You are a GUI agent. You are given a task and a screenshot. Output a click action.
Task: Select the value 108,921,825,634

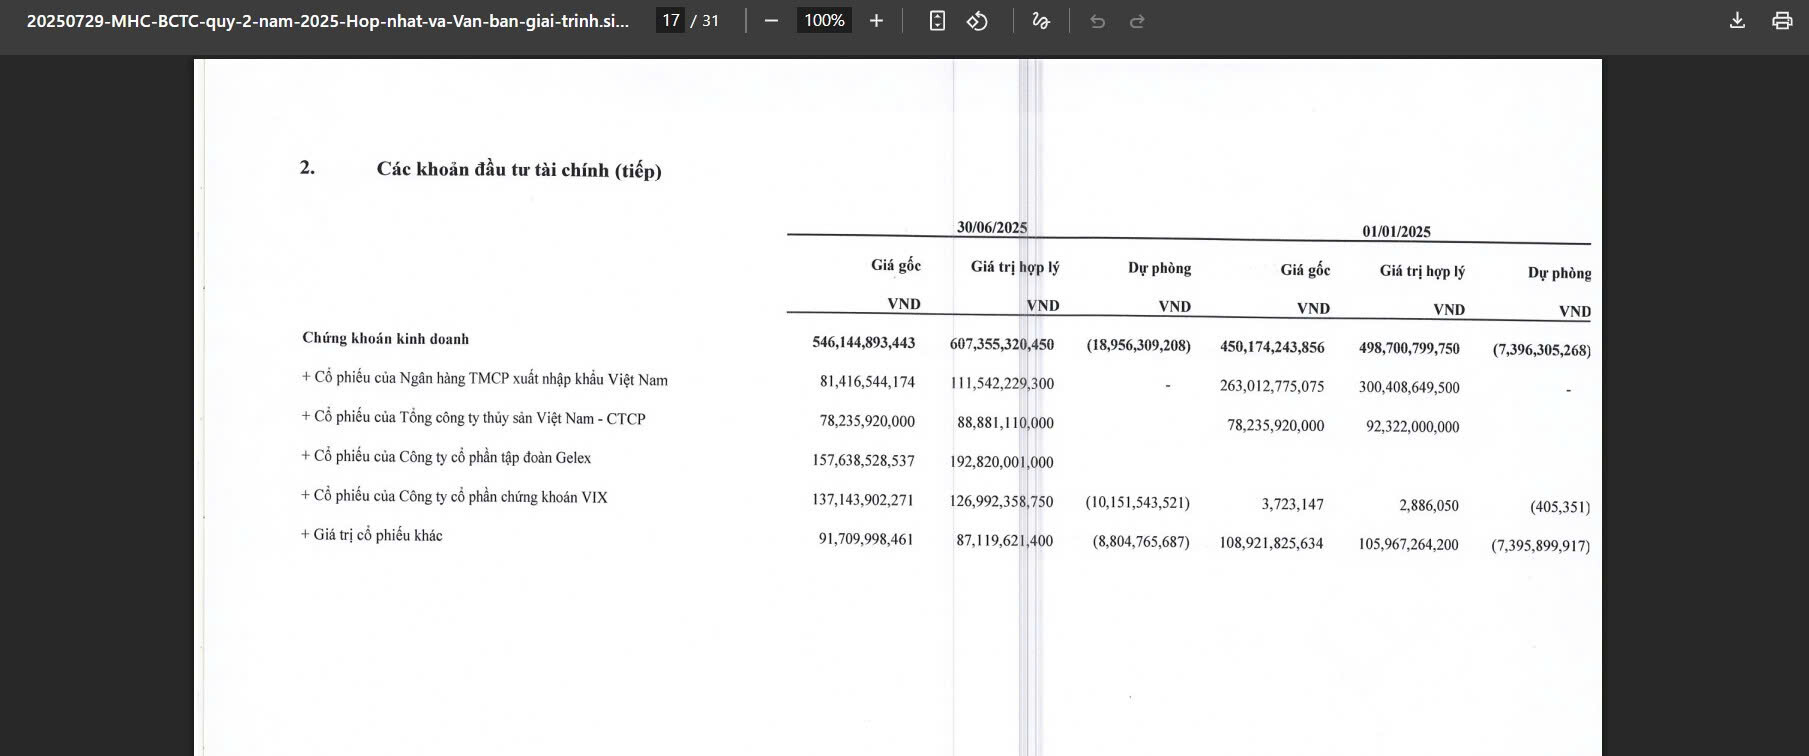[1271, 543]
